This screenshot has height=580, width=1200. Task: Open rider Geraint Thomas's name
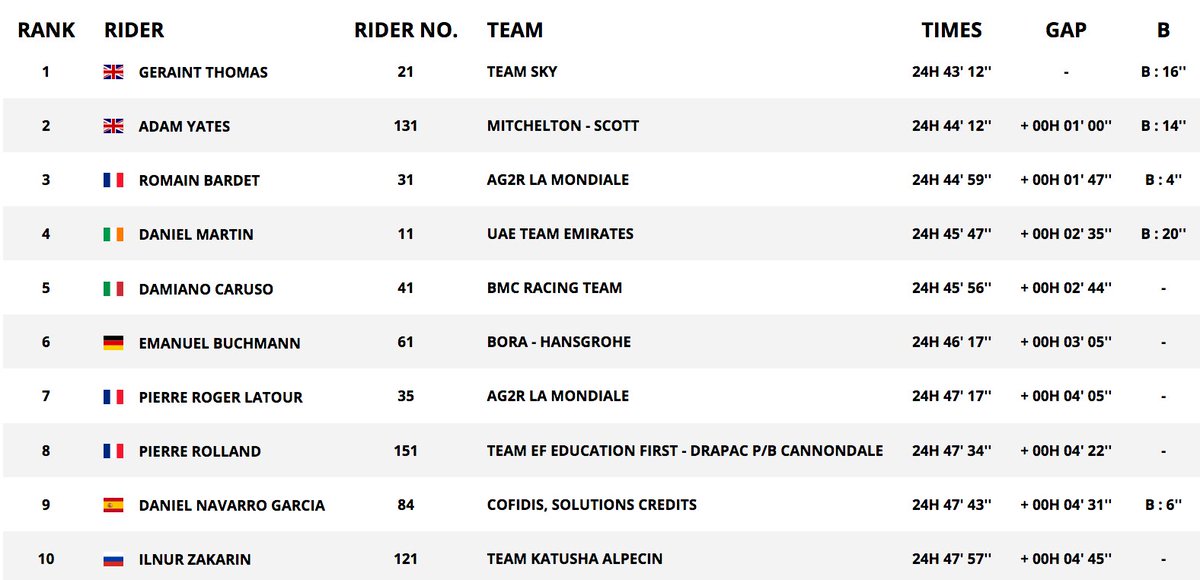coord(203,73)
